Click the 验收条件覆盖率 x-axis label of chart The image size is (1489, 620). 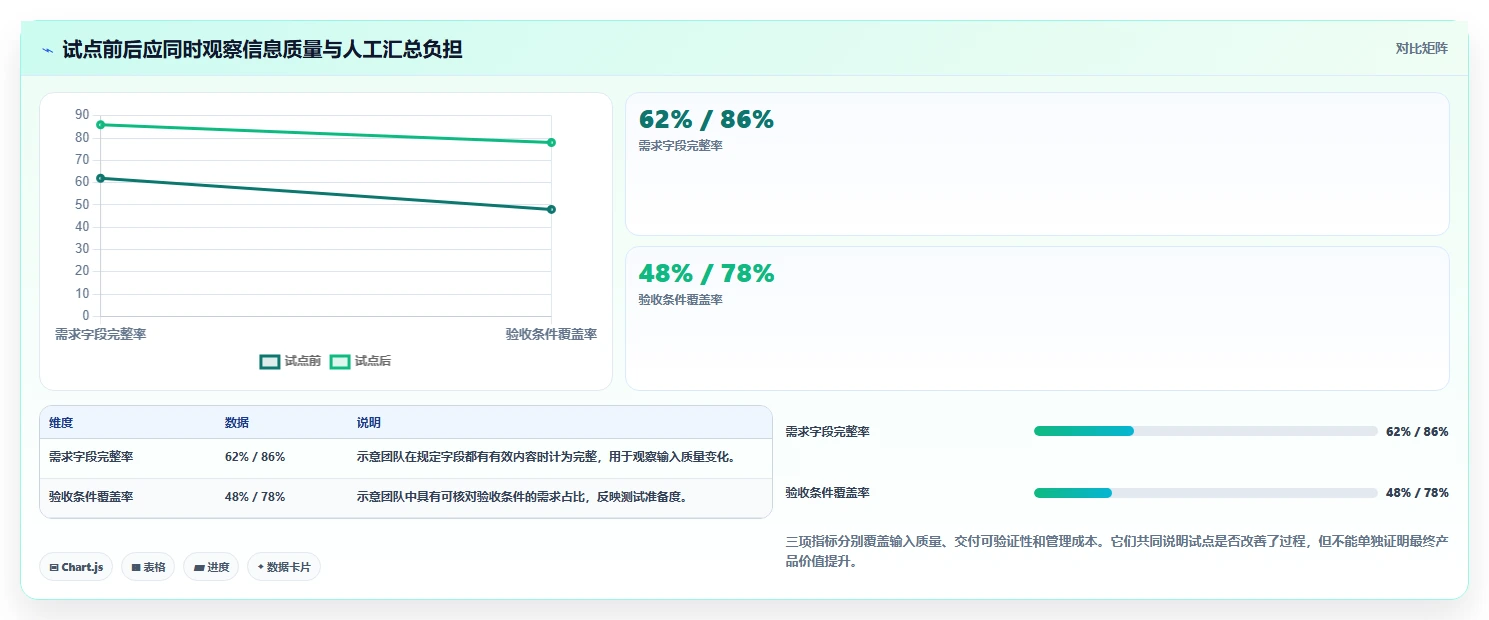551,335
